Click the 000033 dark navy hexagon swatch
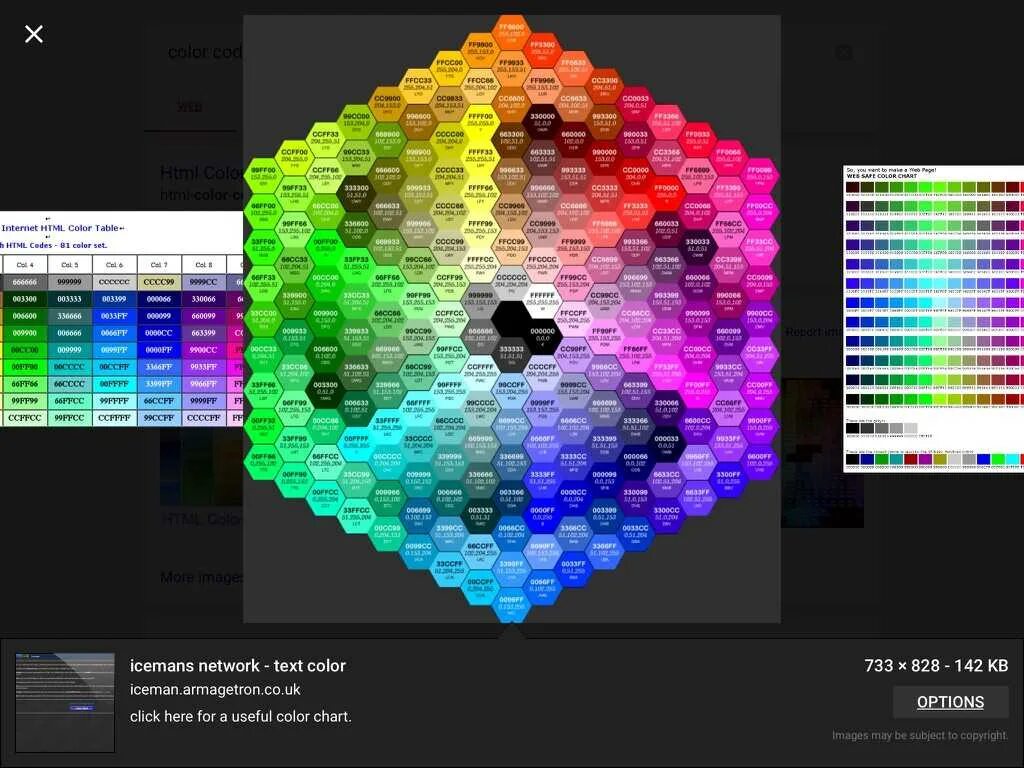Screen dimensions: 1024x768 (666, 443)
